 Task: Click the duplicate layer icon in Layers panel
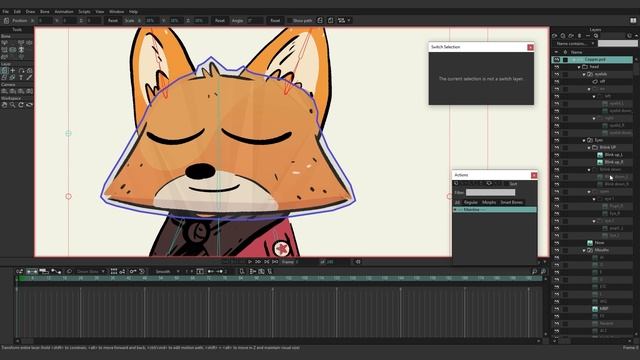[563, 36]
